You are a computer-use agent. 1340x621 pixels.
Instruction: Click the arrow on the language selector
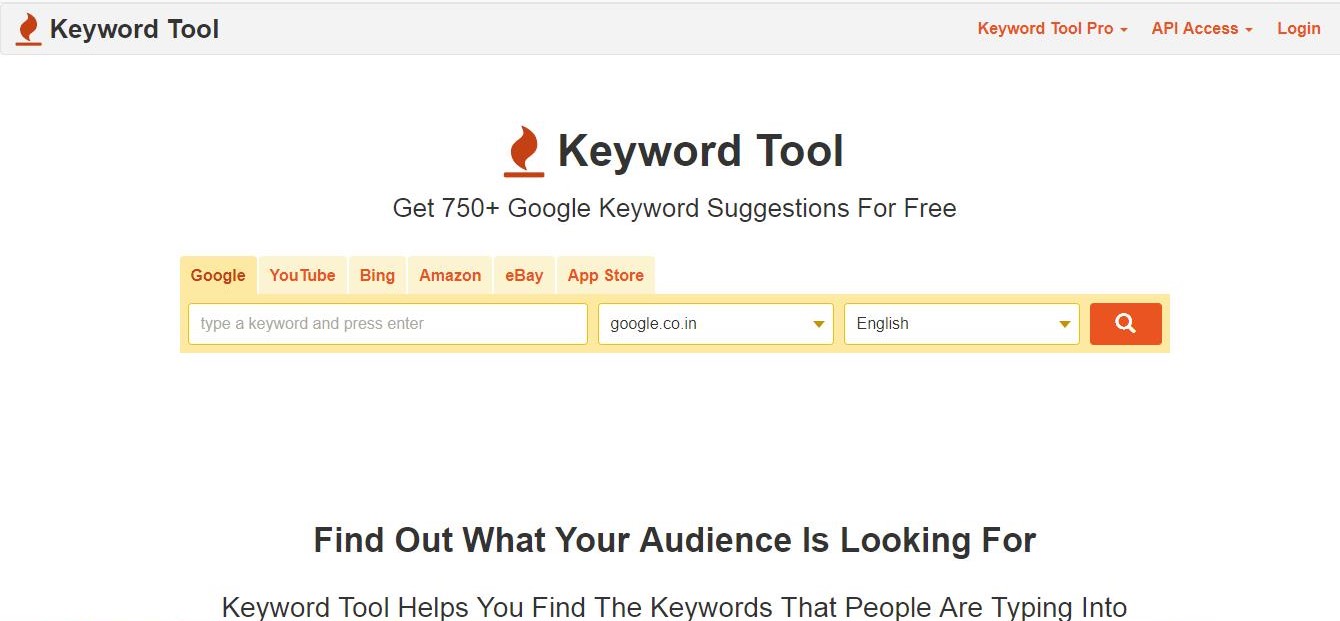click(1065, 324)
